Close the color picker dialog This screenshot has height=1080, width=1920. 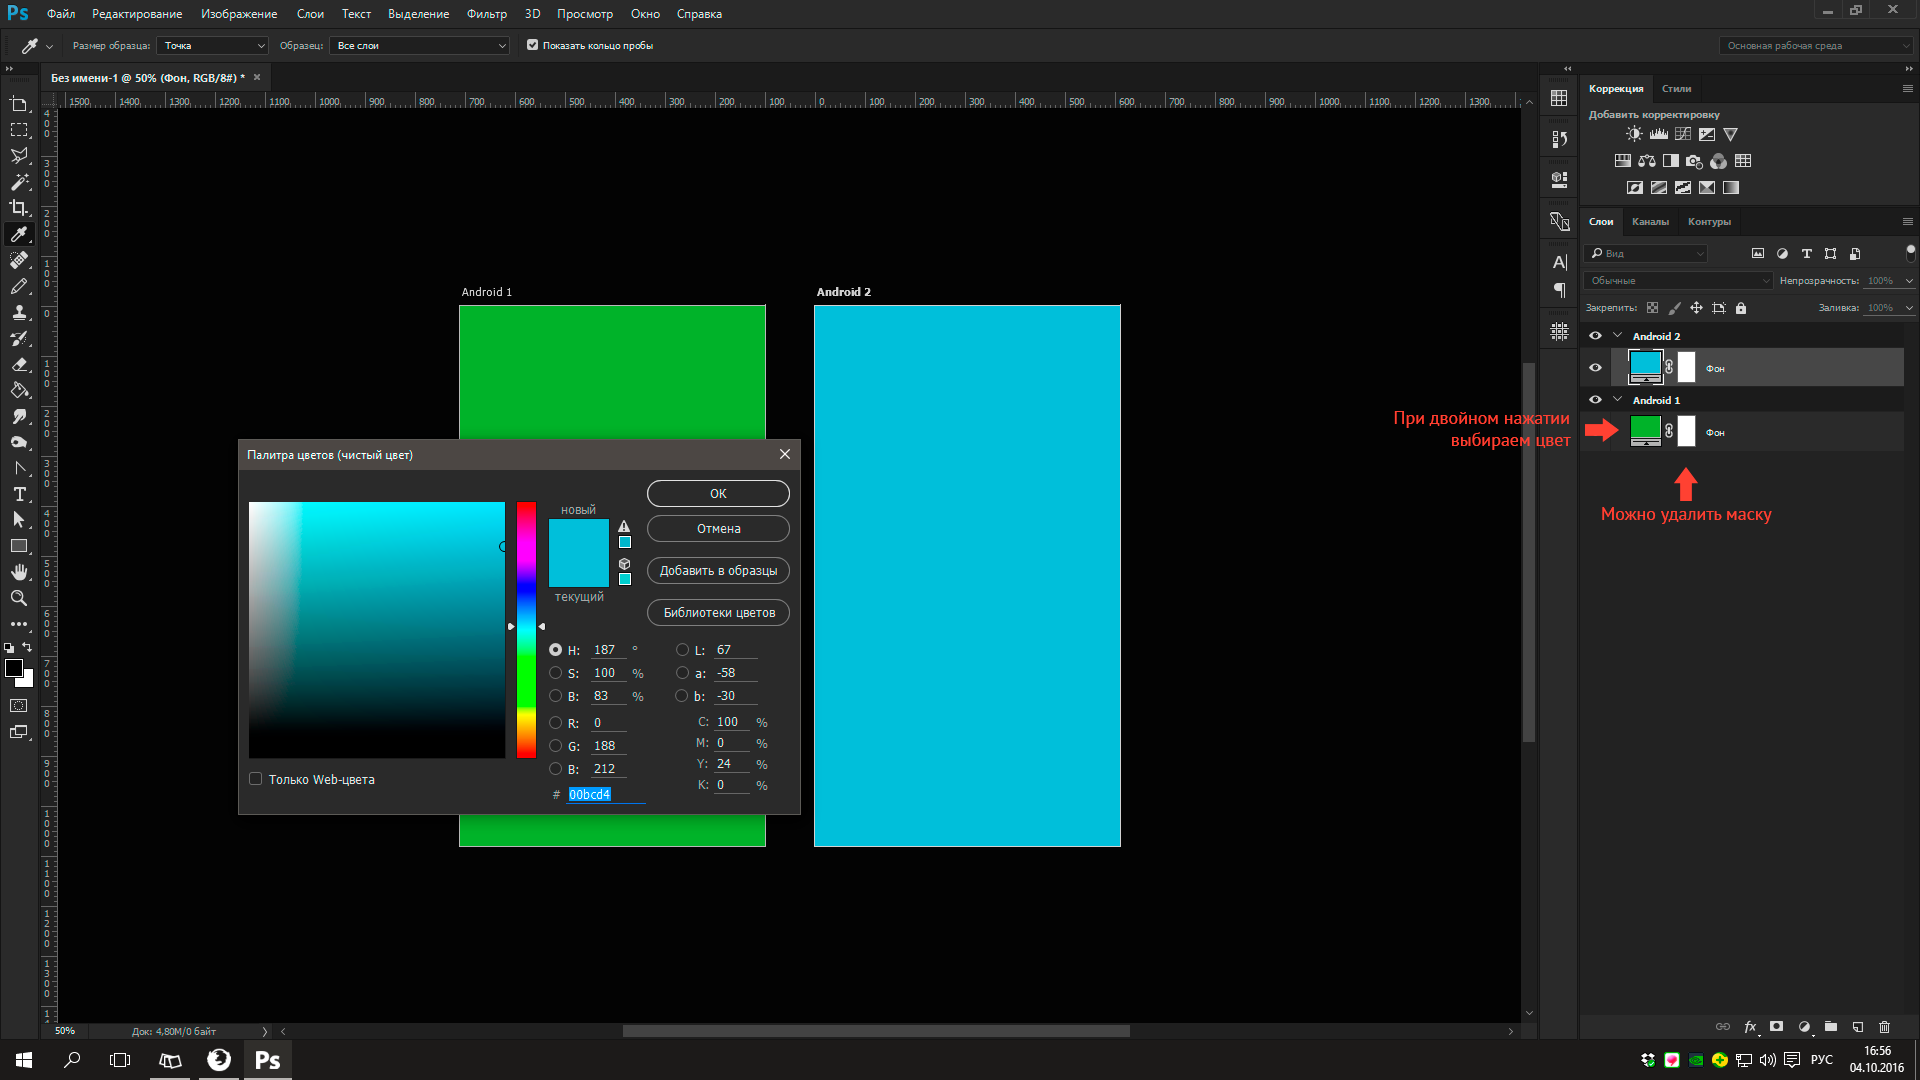coord(785,455)
